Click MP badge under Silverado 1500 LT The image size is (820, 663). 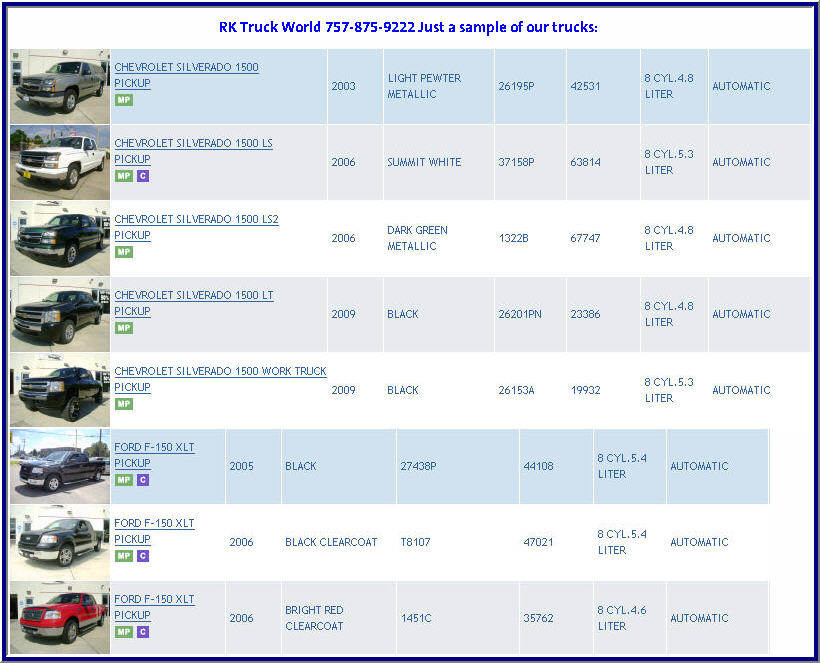[124, 328]
